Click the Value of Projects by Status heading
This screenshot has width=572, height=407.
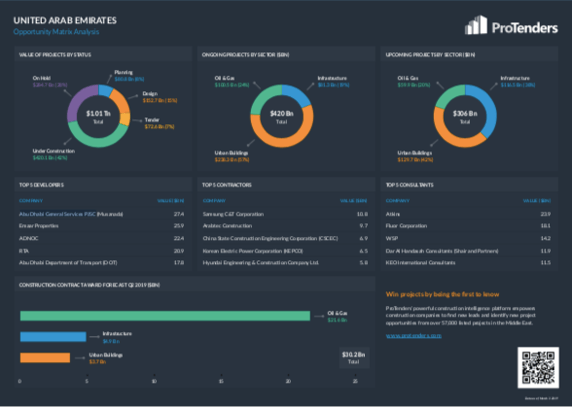click(55, 55)
